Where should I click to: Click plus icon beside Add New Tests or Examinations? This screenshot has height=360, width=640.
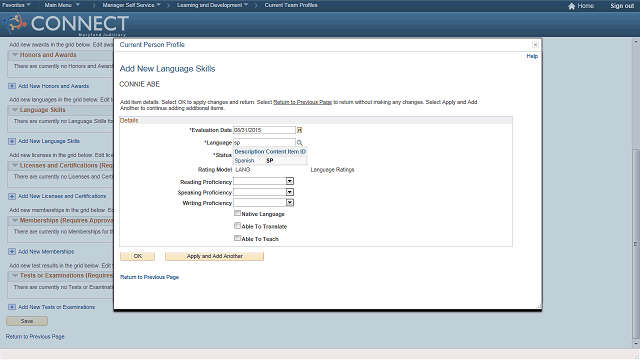click(x=12, y=307)
